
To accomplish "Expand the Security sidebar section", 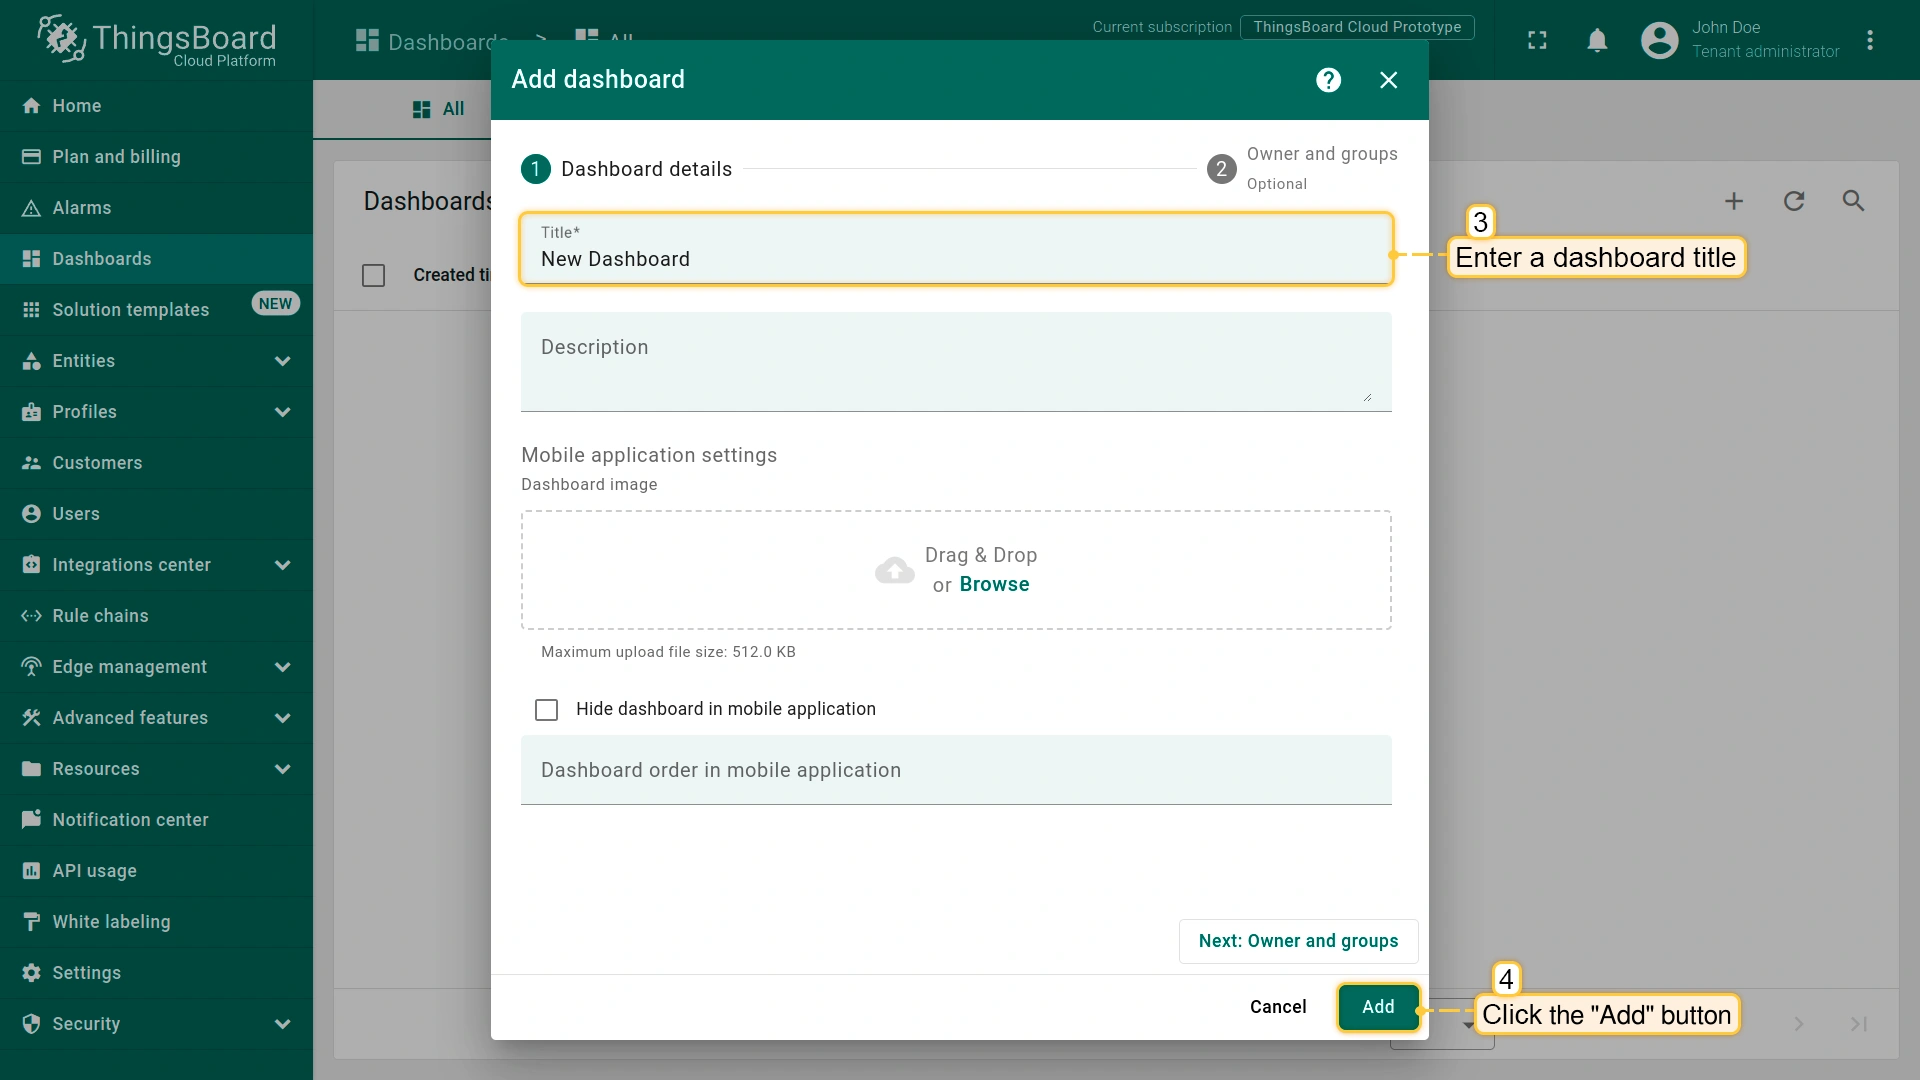I will tap(282, 1024).
